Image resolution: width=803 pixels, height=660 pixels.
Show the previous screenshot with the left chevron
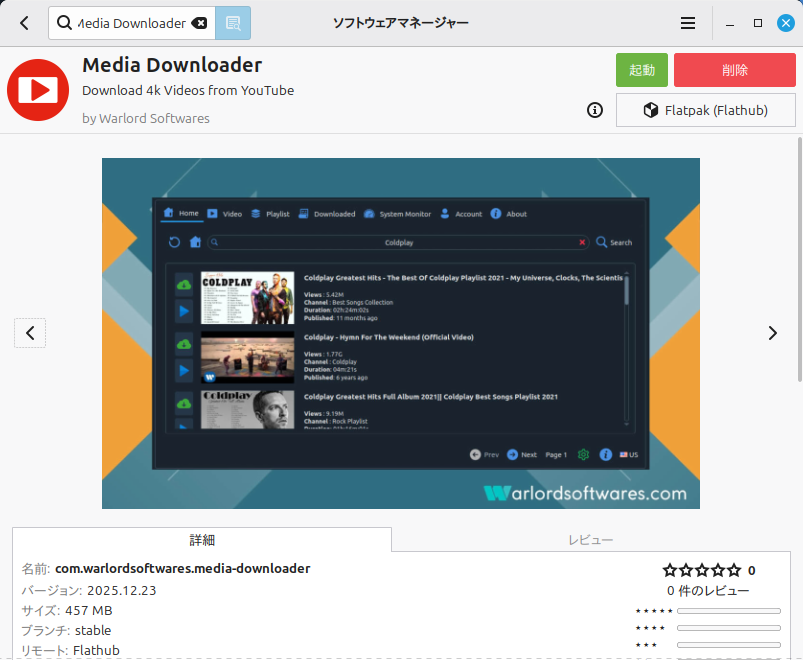[x=30, y=333]
